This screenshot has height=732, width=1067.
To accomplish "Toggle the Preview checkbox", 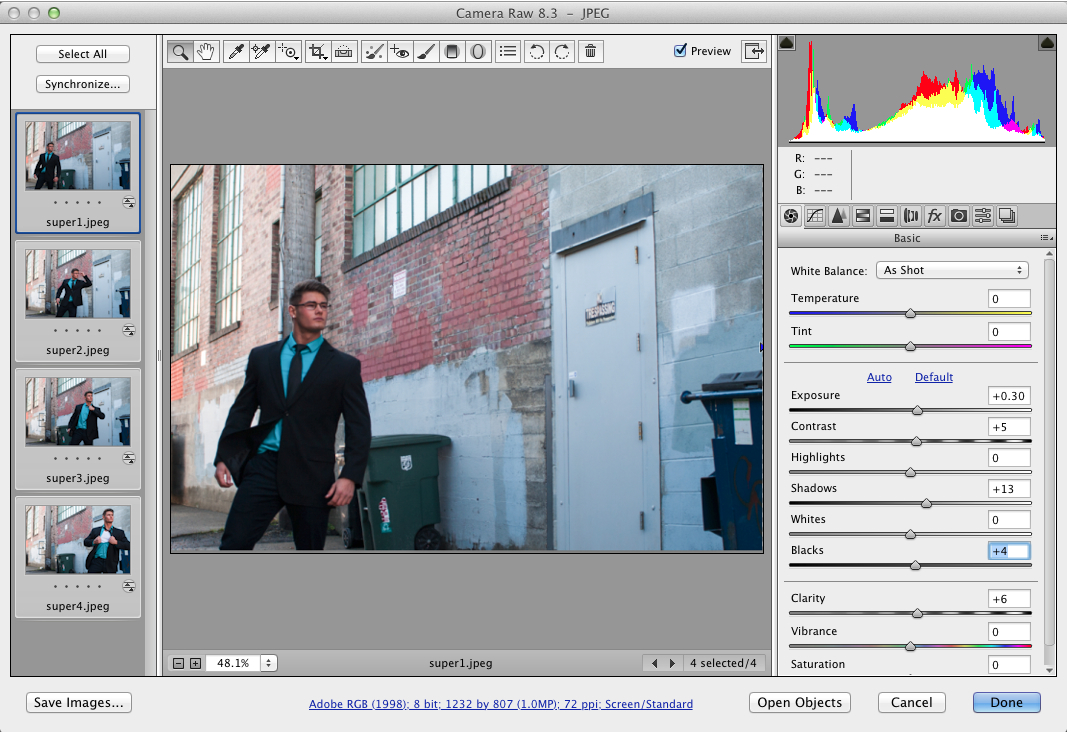I will [681, 51].
